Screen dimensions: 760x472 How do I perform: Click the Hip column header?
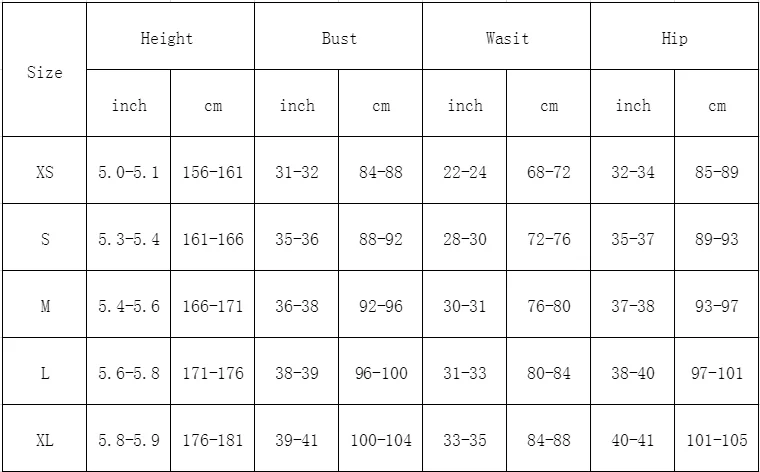675,36
